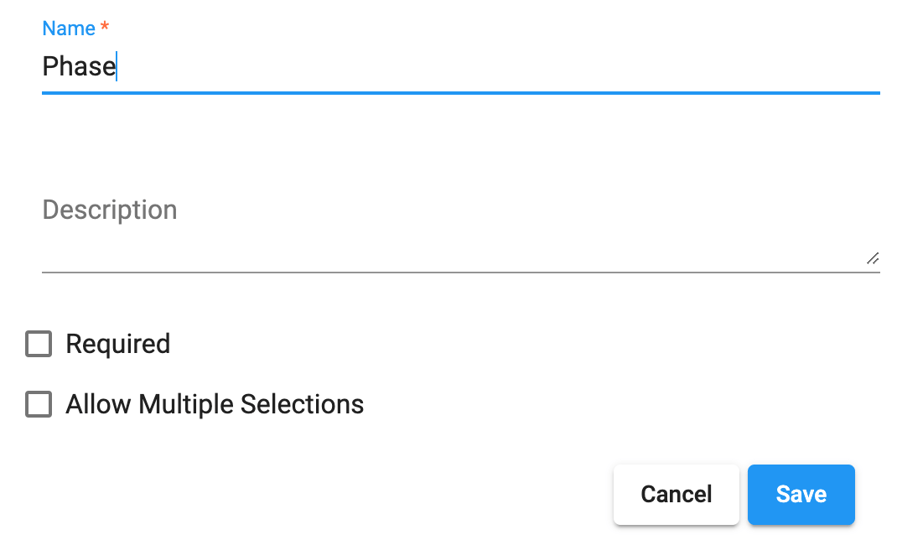Click the empty square box beside Required
This screenshot has height=540, width=897.
coord(39,345)
